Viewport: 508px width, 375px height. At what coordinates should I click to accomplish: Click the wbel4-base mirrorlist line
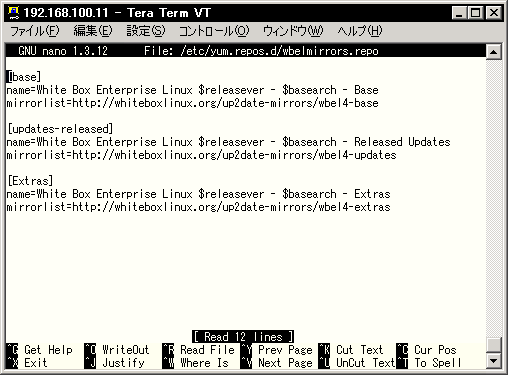point(192,103)
